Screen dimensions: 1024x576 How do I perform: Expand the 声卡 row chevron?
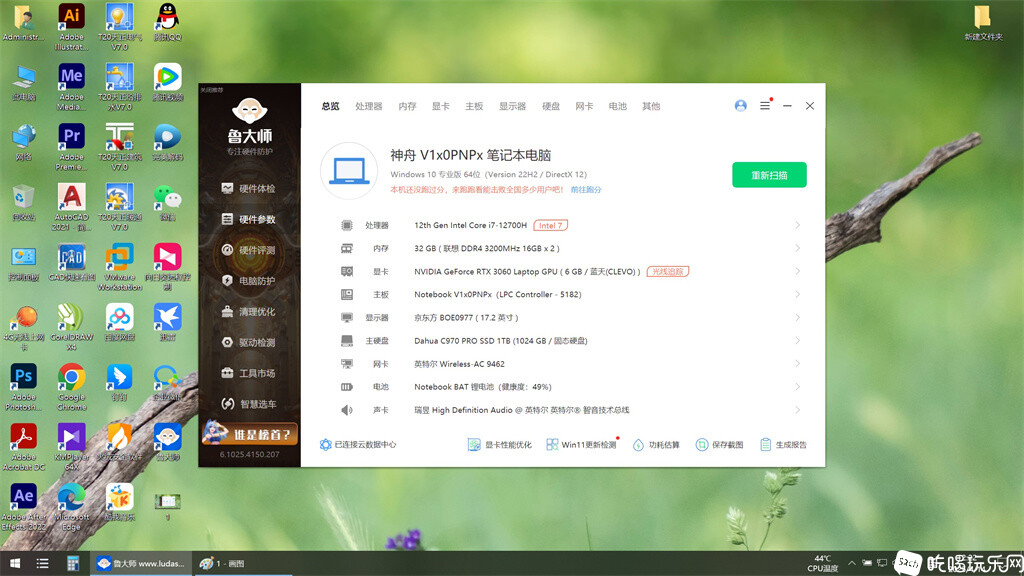(x=797, y=410)
